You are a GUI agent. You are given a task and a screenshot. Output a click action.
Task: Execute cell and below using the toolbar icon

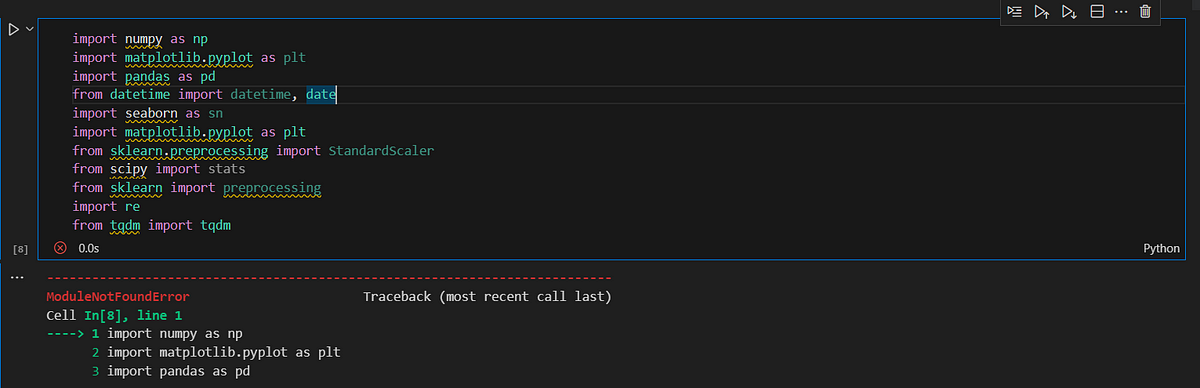click(x=1068, y=12)
